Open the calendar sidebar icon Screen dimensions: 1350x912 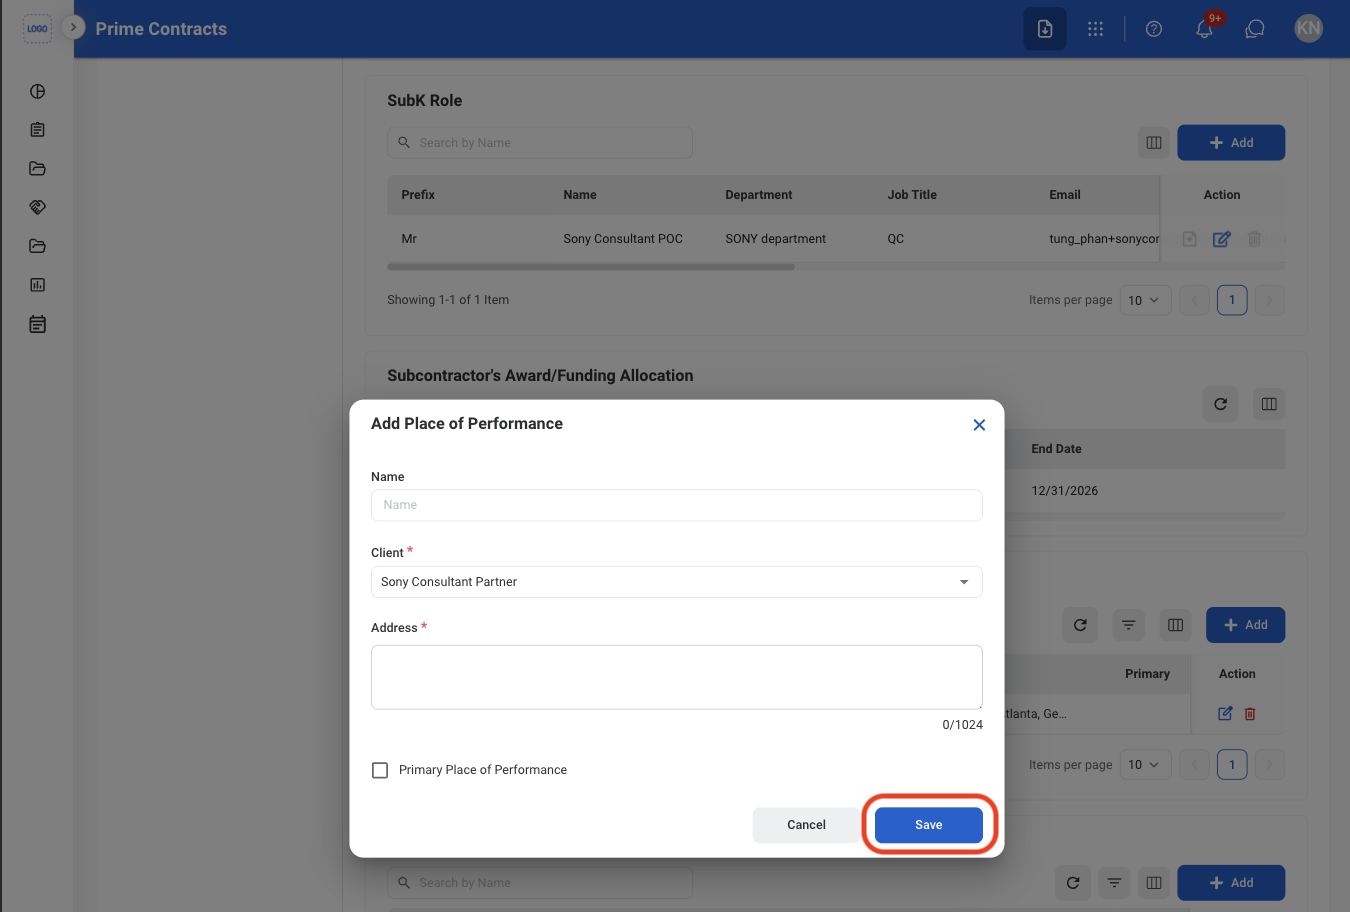(37, 324)
